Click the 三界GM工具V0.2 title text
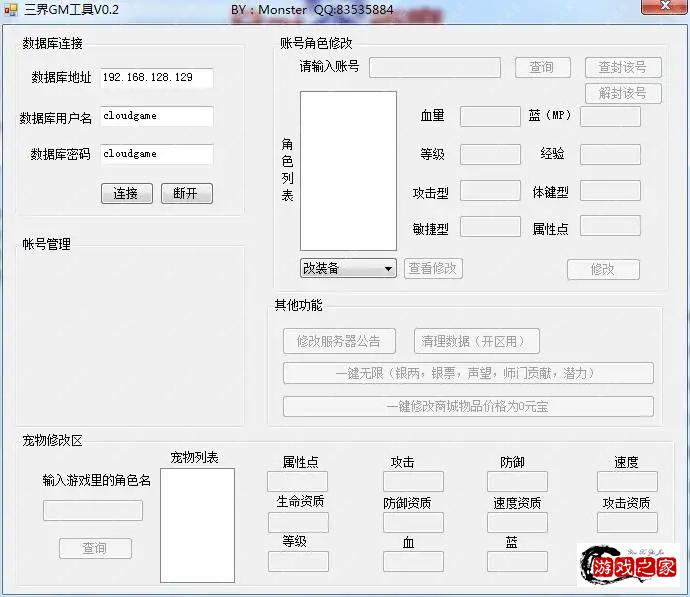 tap(71, 9)
